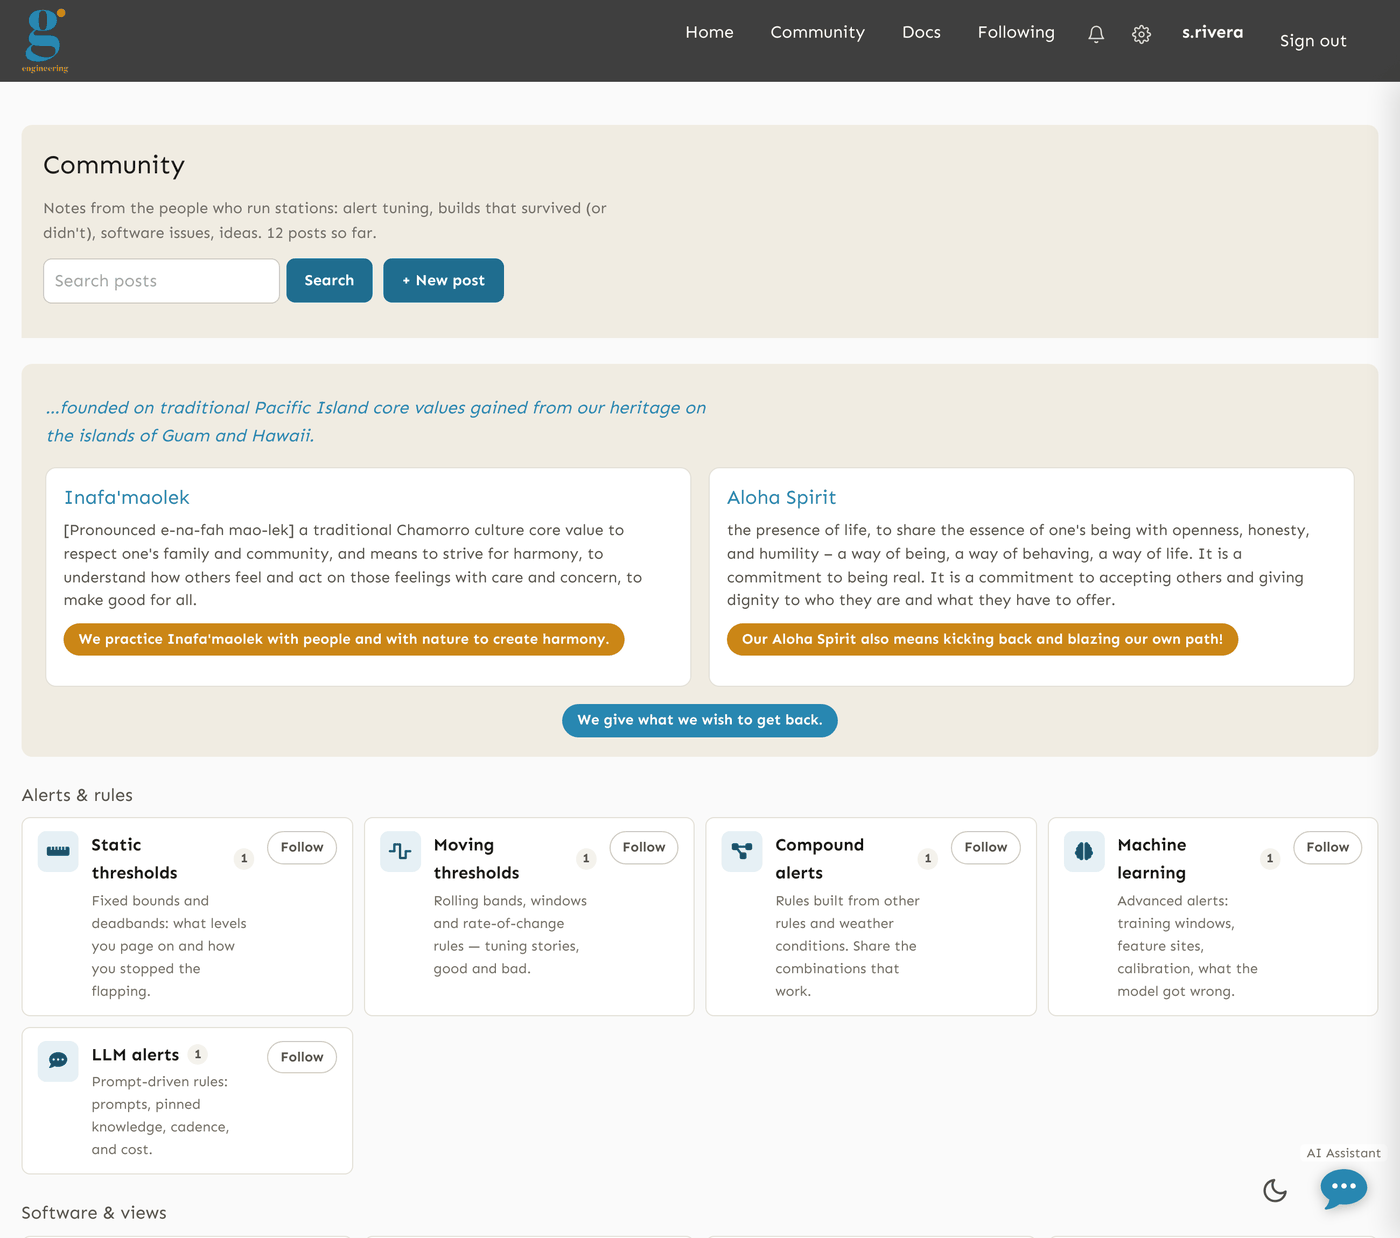Open the Docs nav item
Viewport: 1400px width, 1238px height.
tap(921, 32)
